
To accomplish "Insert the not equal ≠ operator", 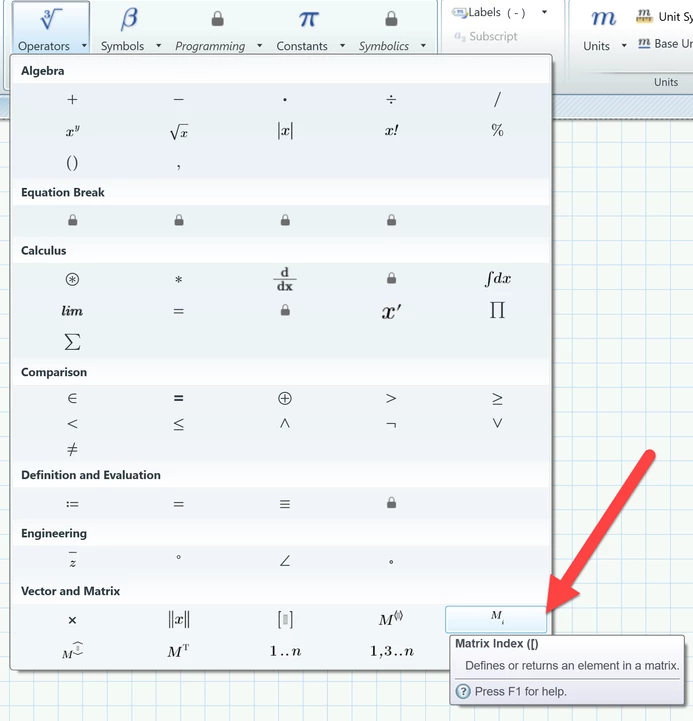I will point(72,449).
